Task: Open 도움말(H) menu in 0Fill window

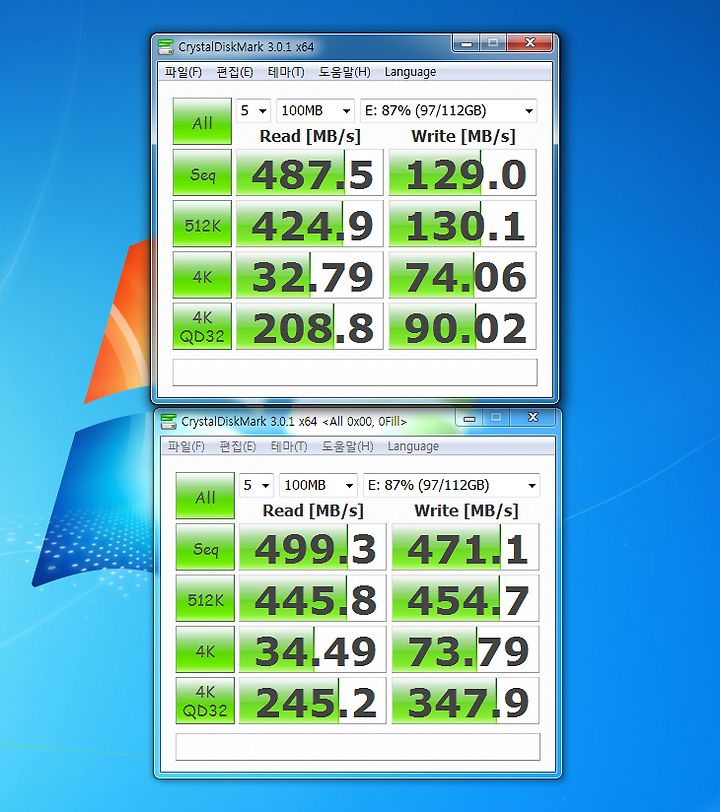Action: pyautogui.click(x=348, y=446)
